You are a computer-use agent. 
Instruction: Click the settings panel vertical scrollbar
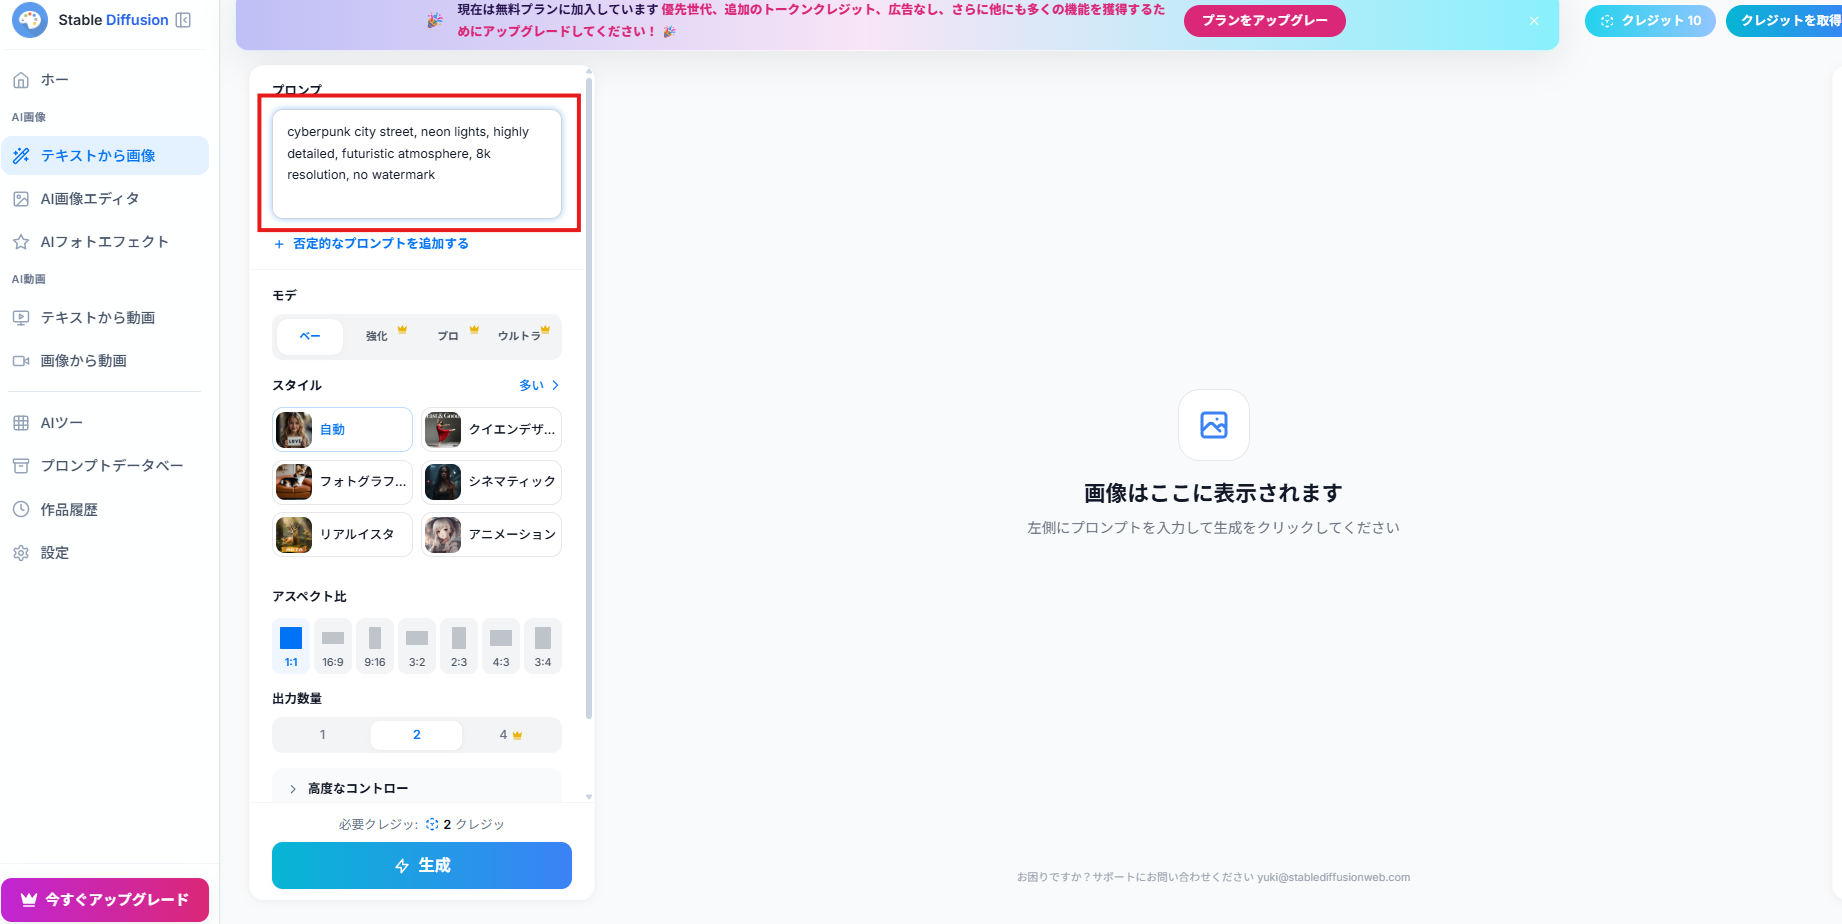point(589,400)
